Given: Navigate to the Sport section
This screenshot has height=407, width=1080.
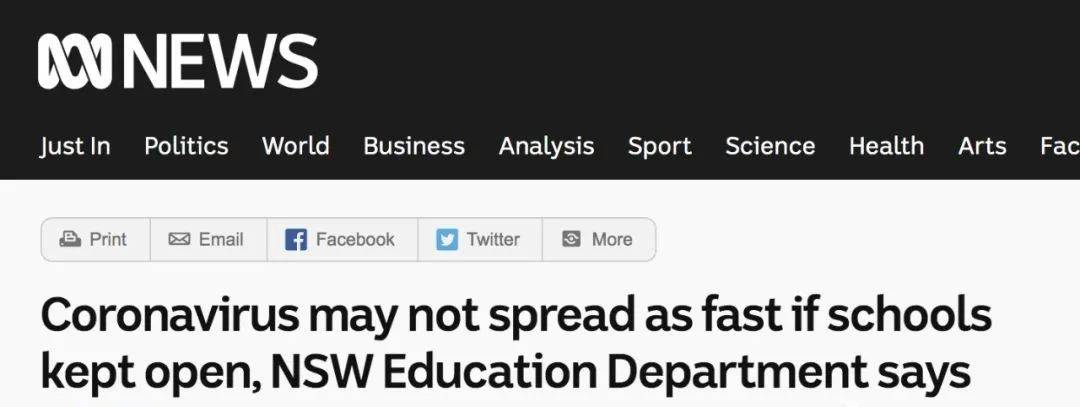Looking at the screenshot, I should click(659, 146).
